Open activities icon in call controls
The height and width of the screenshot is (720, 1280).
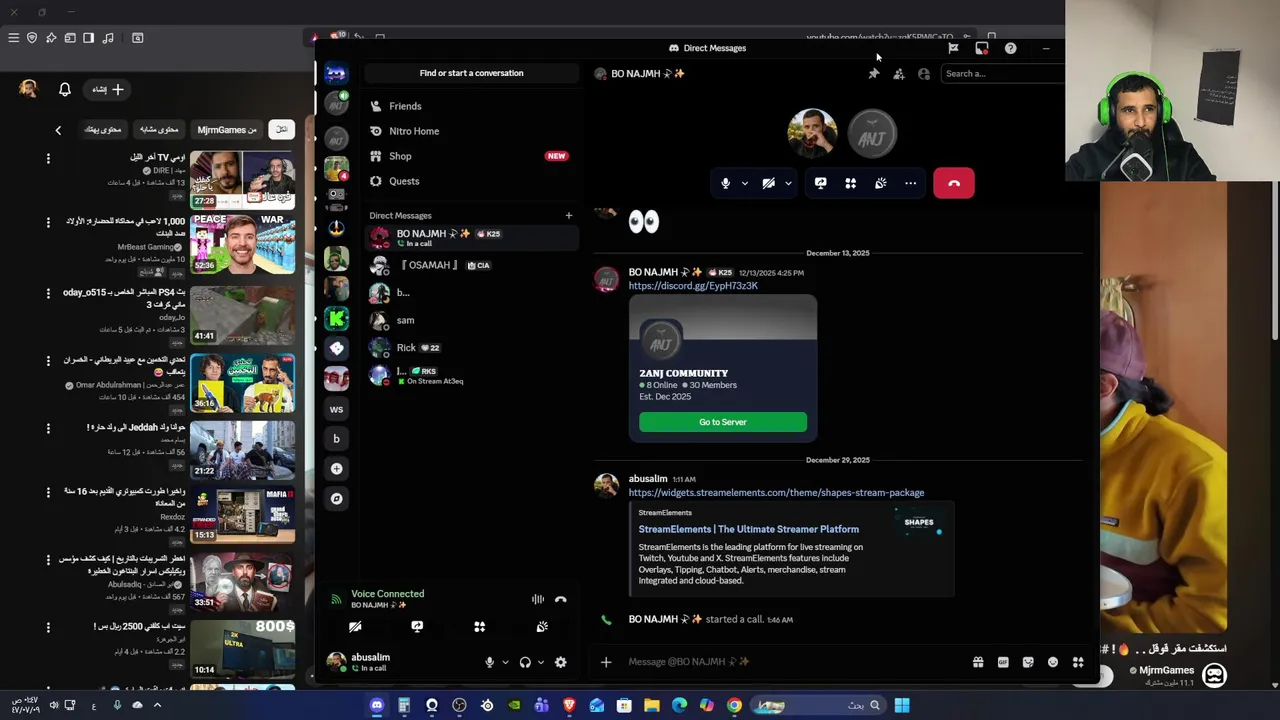coord(851,183)
